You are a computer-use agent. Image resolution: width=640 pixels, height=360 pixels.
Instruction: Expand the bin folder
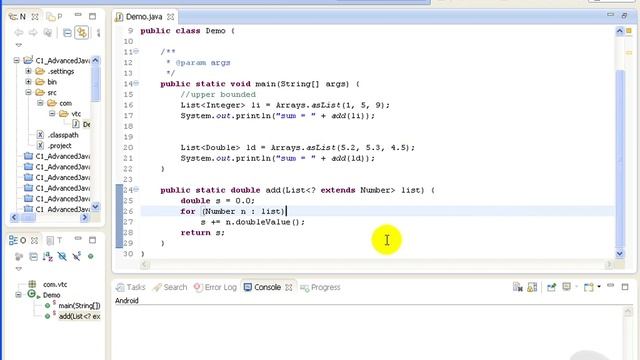(x=28, y=82)
